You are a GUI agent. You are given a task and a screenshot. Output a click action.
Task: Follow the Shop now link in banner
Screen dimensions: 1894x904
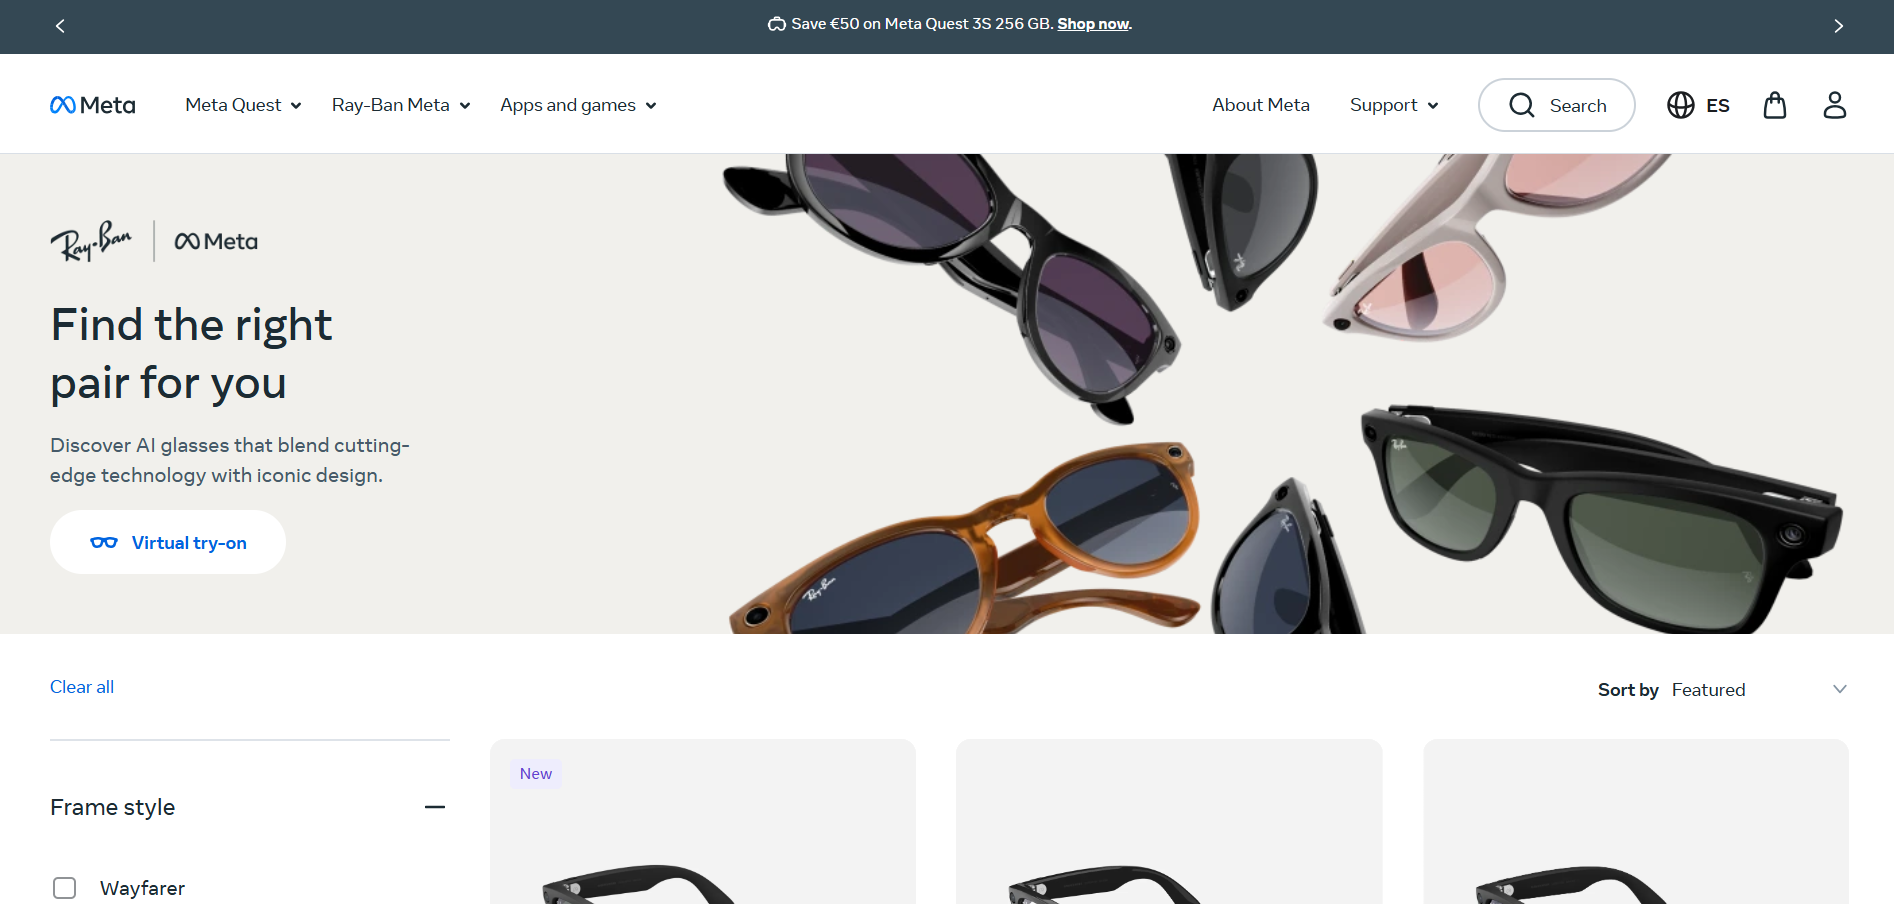tap(1093, 24)
